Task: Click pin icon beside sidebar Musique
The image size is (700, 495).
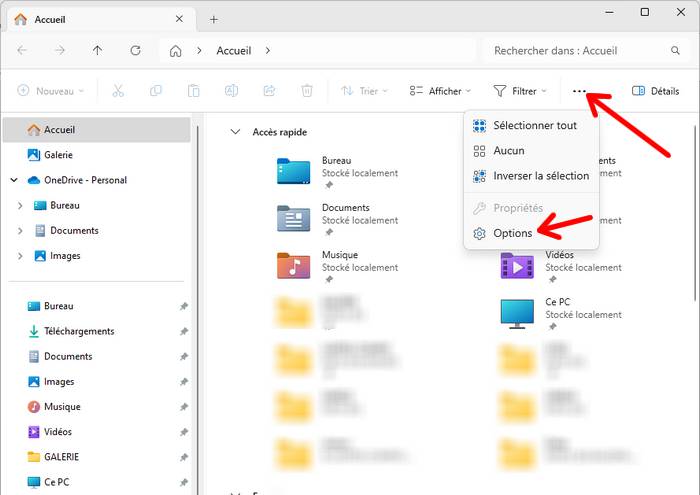Action: [183, 407]
